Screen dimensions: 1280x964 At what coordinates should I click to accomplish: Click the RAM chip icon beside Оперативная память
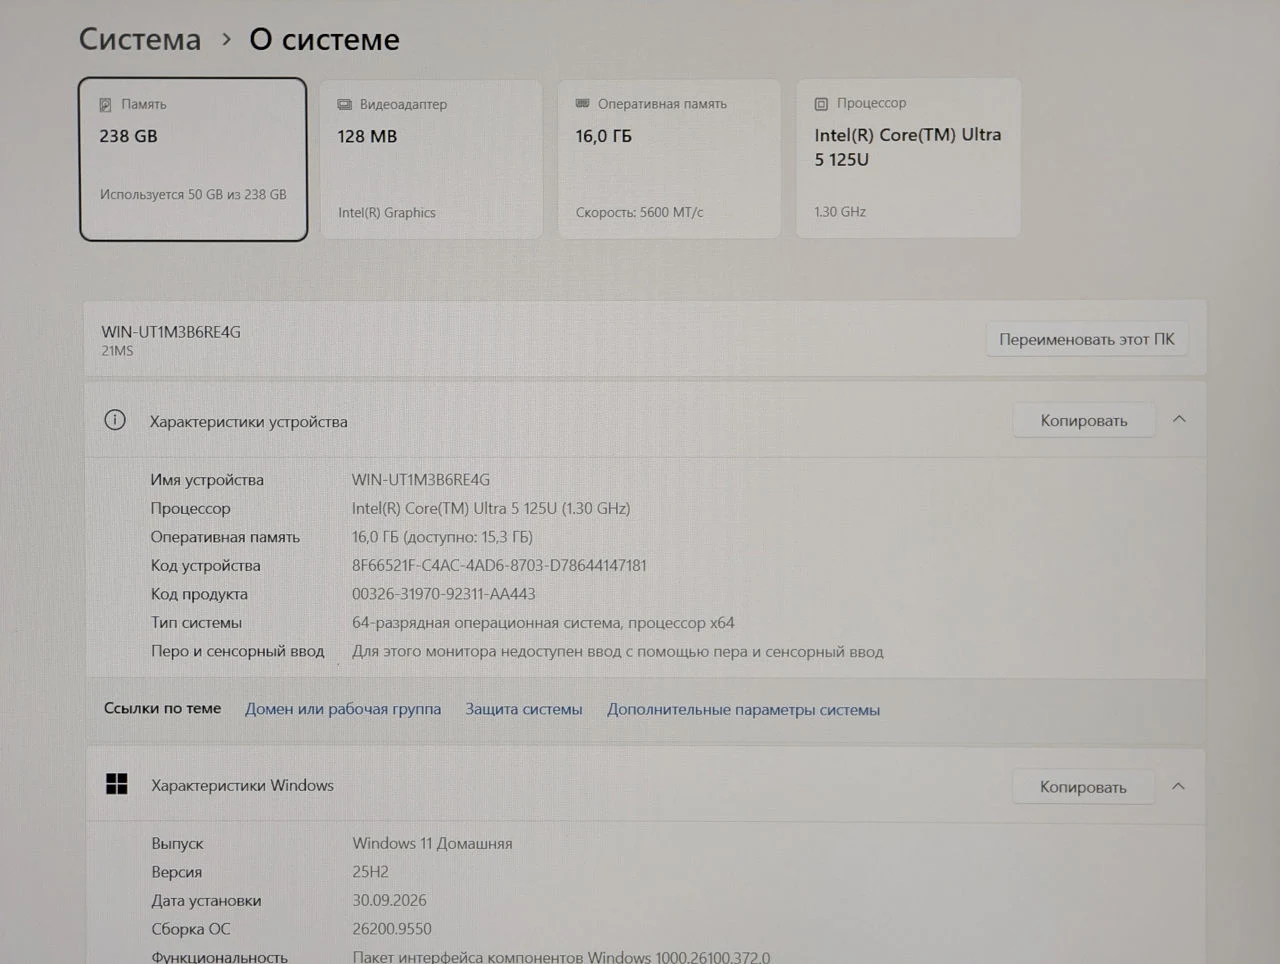(x=583, y=103)
